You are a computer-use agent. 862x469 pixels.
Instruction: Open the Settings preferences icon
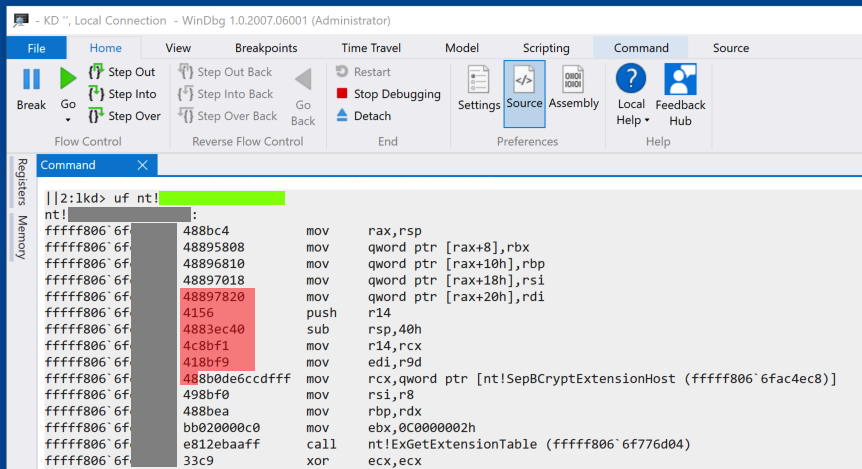click(x=479, y=88)
